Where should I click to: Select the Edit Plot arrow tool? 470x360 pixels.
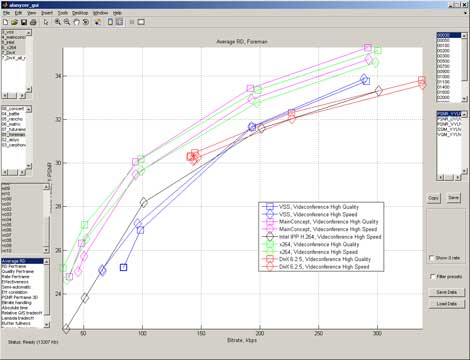[x=46, y=22]
